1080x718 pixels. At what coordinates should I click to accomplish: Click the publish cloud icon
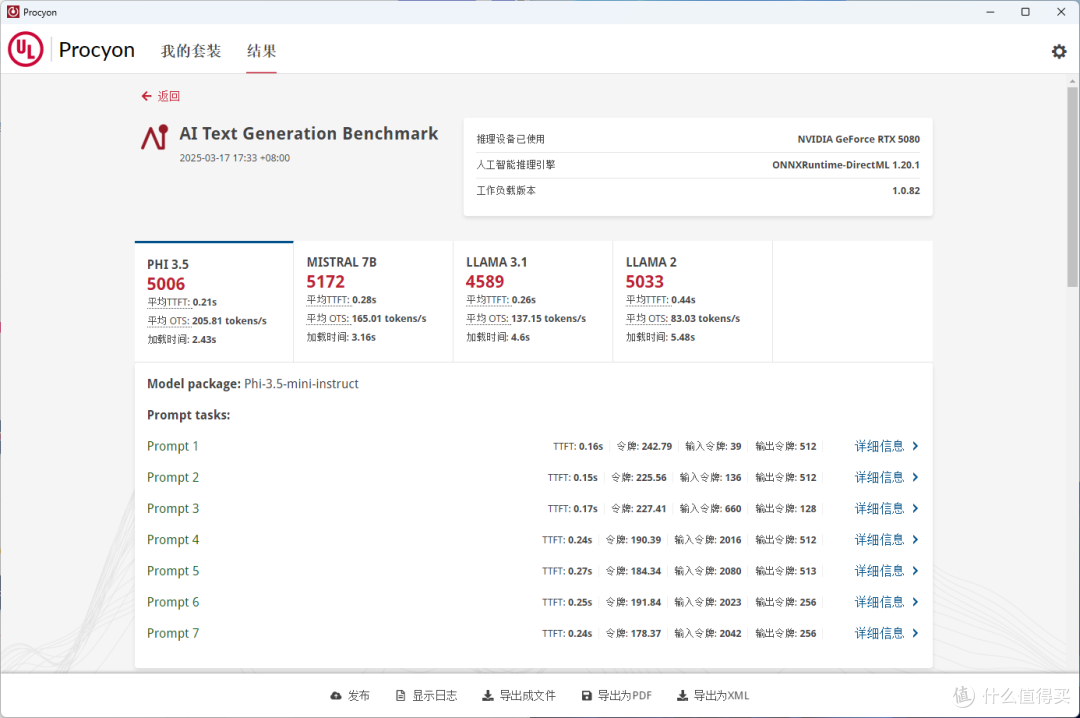(335, 695)
